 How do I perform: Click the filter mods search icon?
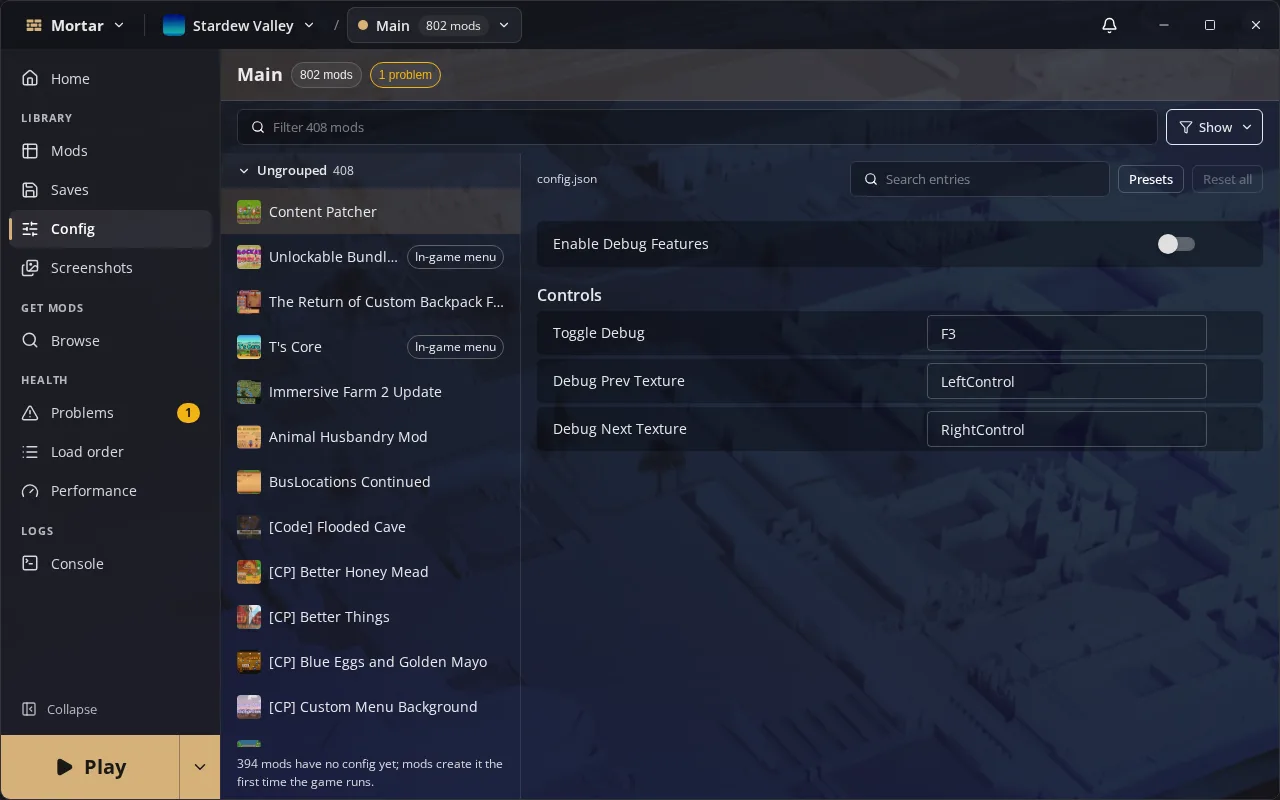(258, 127)
